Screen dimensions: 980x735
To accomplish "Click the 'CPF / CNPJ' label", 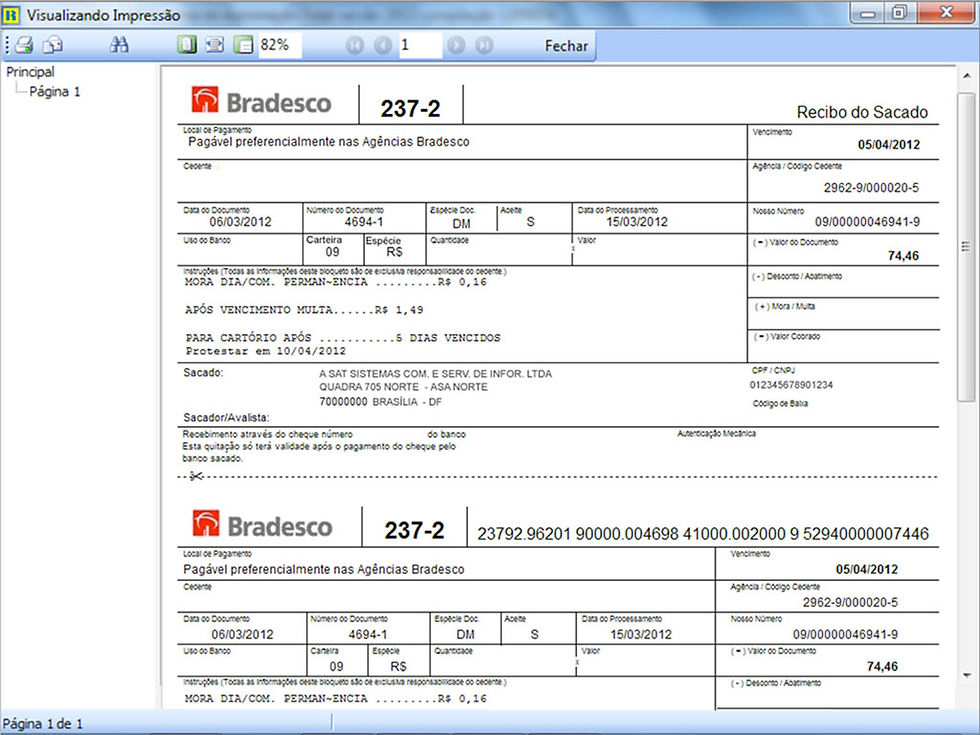I will (x=773, y=370).
